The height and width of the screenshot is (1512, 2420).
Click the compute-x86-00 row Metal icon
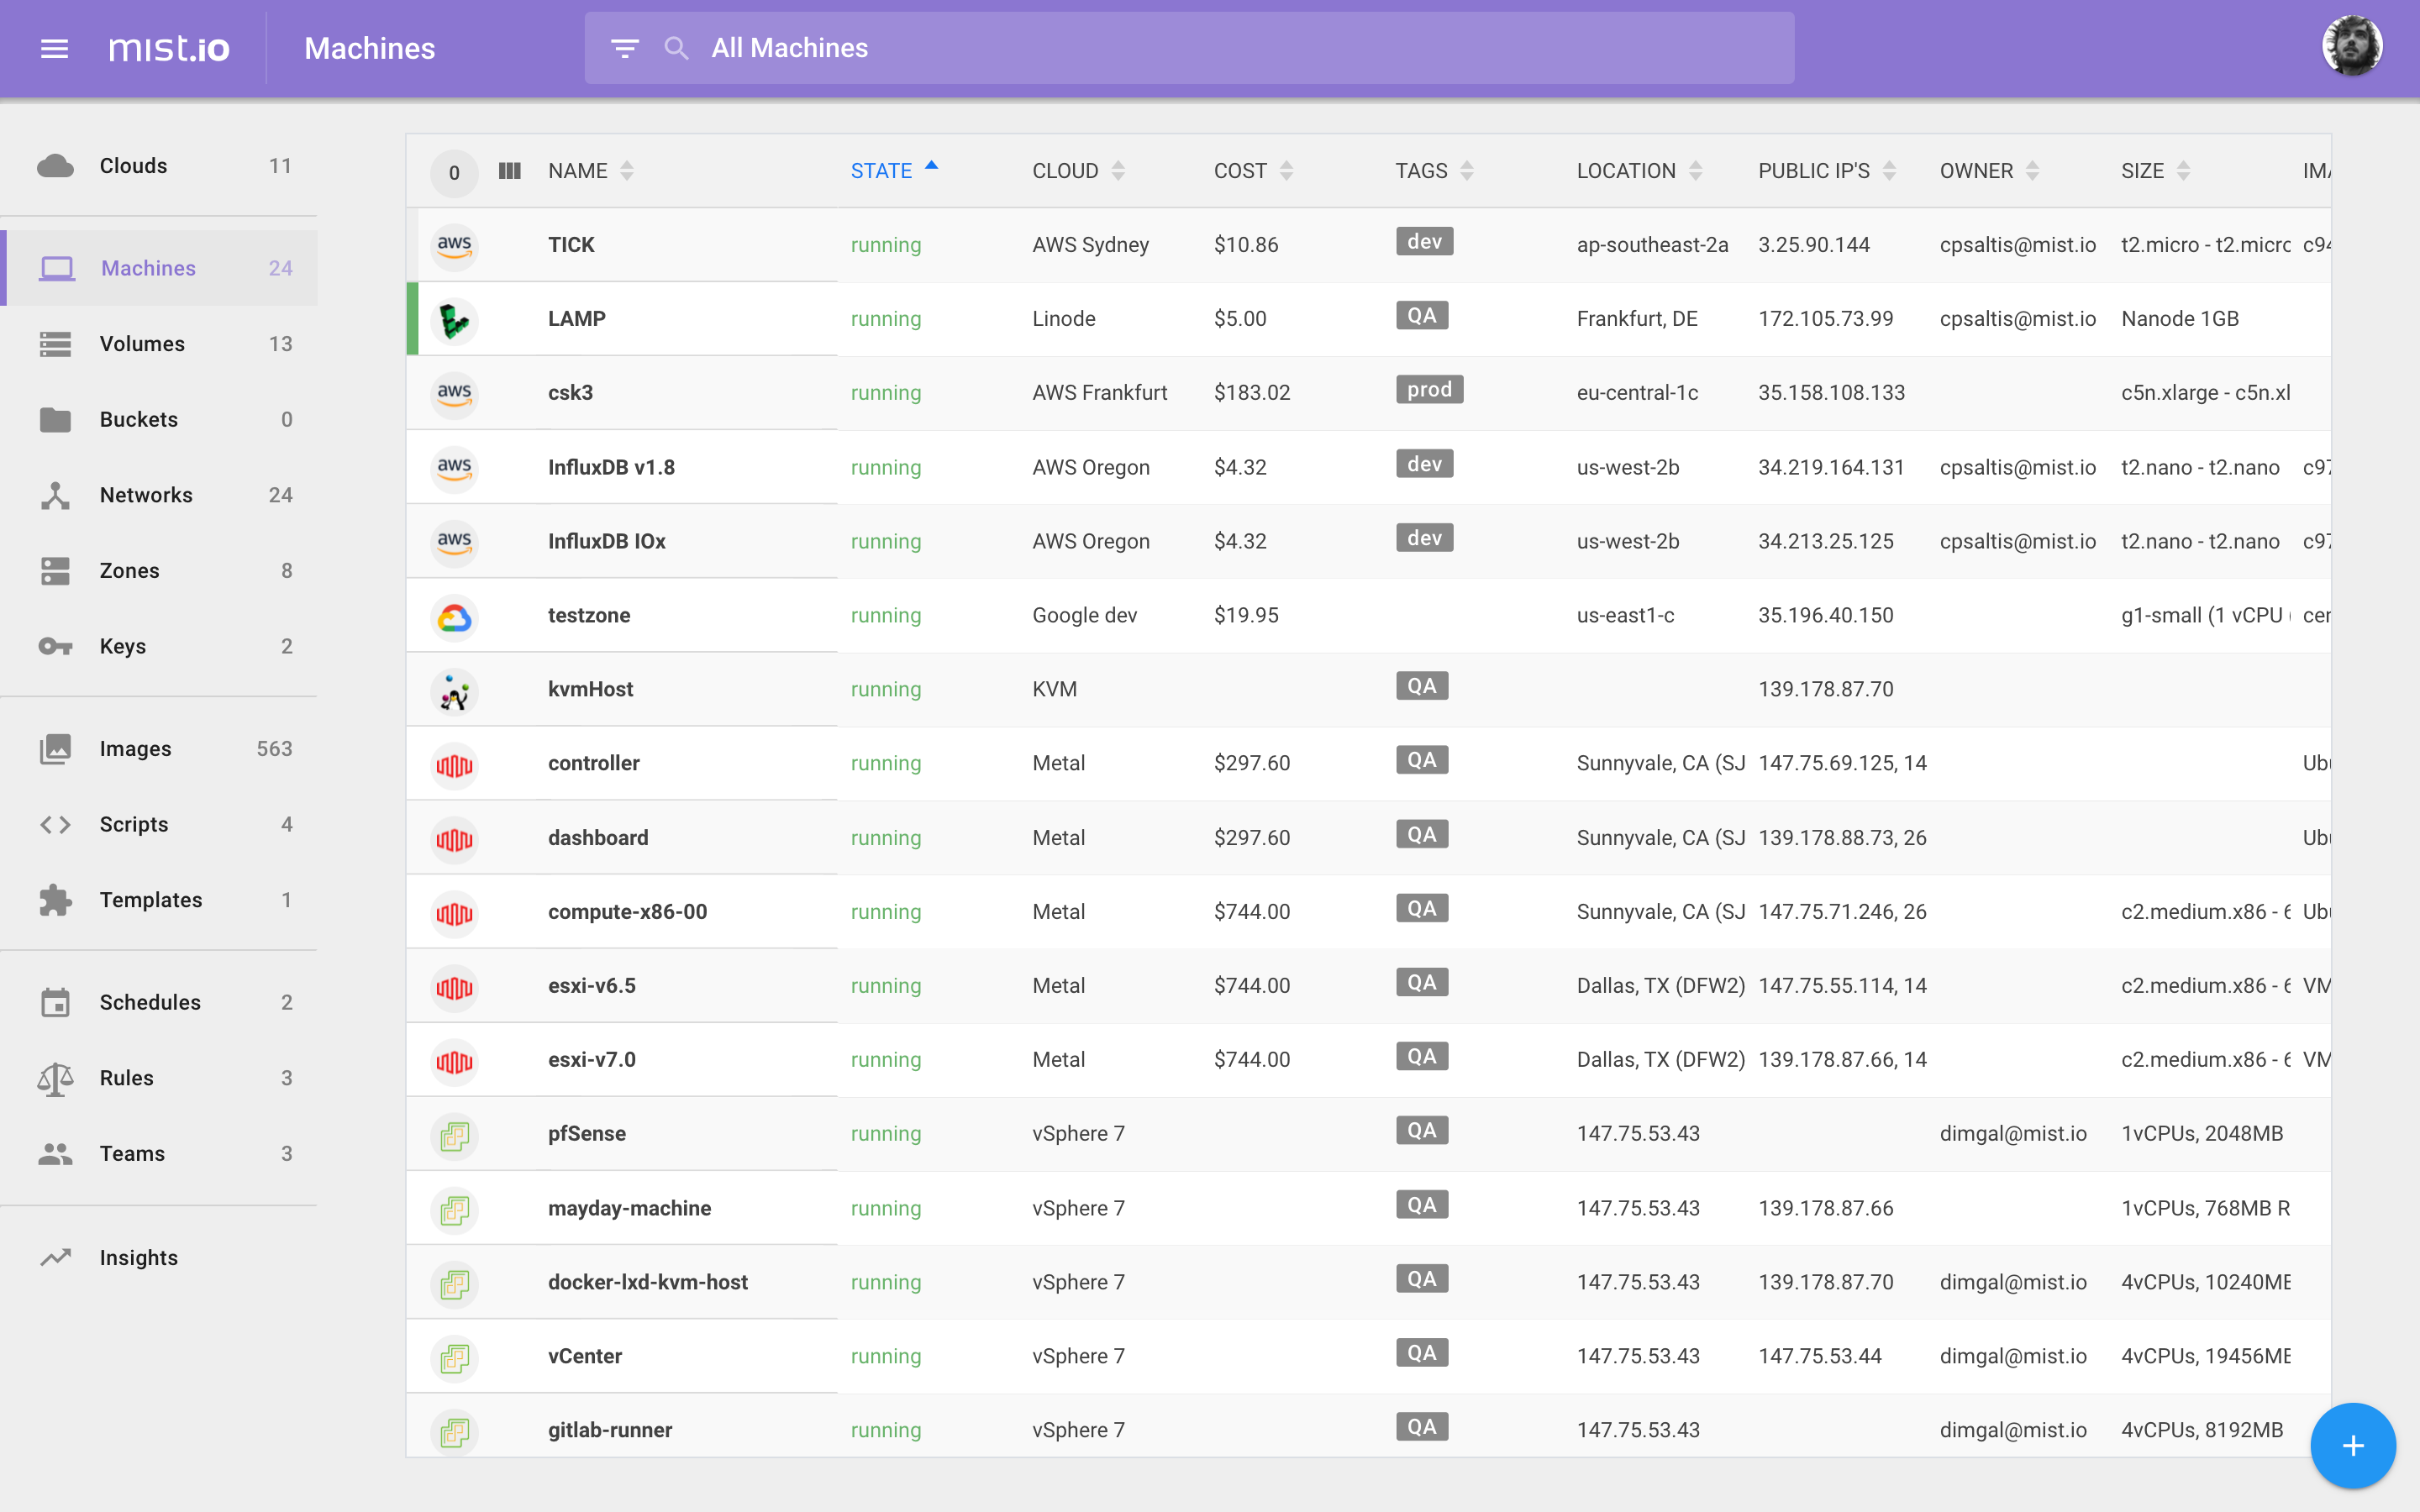[454, 913]
